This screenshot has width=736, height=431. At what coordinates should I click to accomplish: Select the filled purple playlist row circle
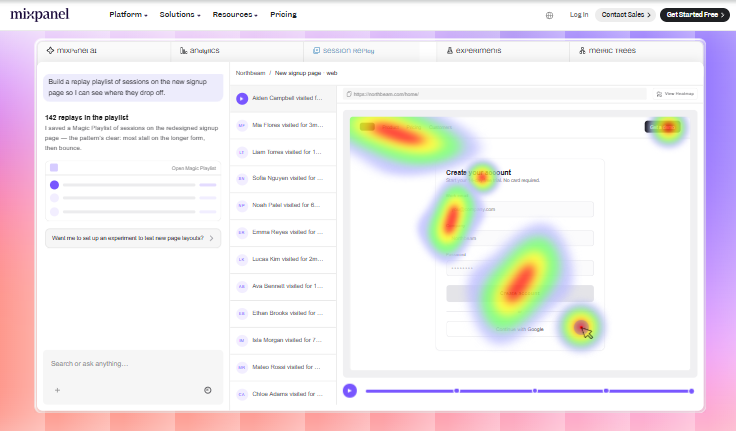tap(54, 185)
